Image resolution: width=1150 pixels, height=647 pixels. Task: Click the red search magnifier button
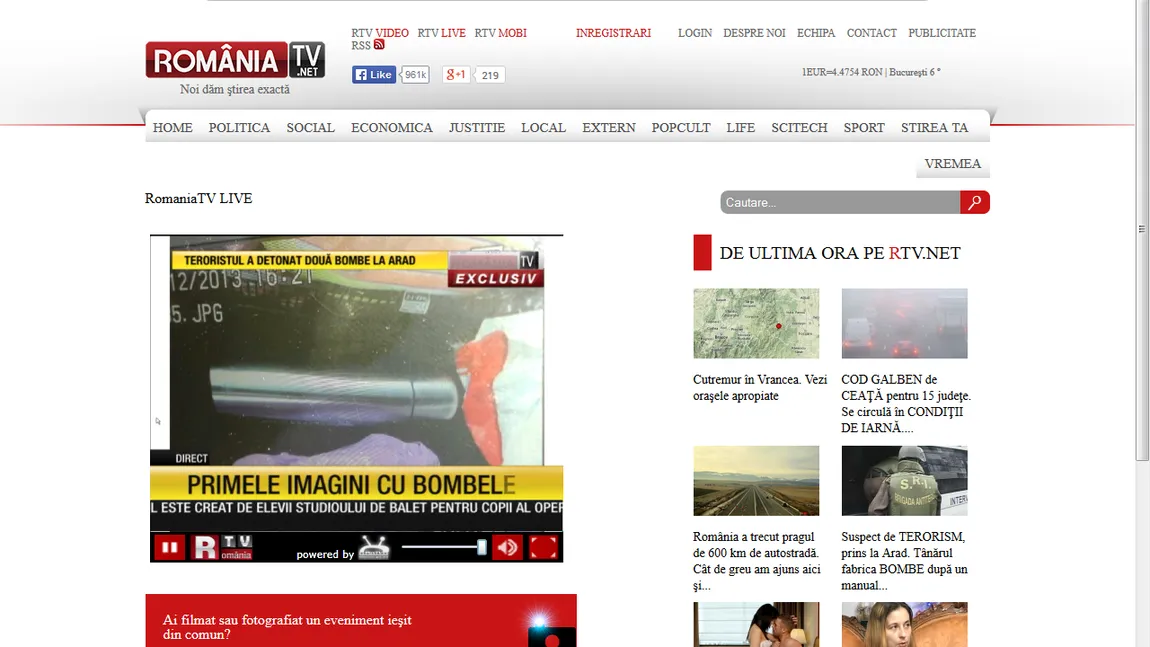975,202
